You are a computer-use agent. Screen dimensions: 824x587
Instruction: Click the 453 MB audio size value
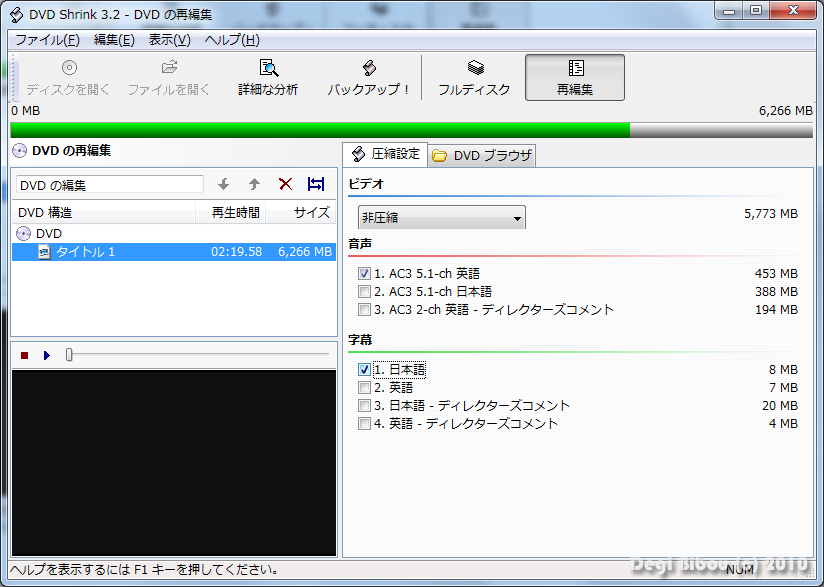[x=776, y=273]
